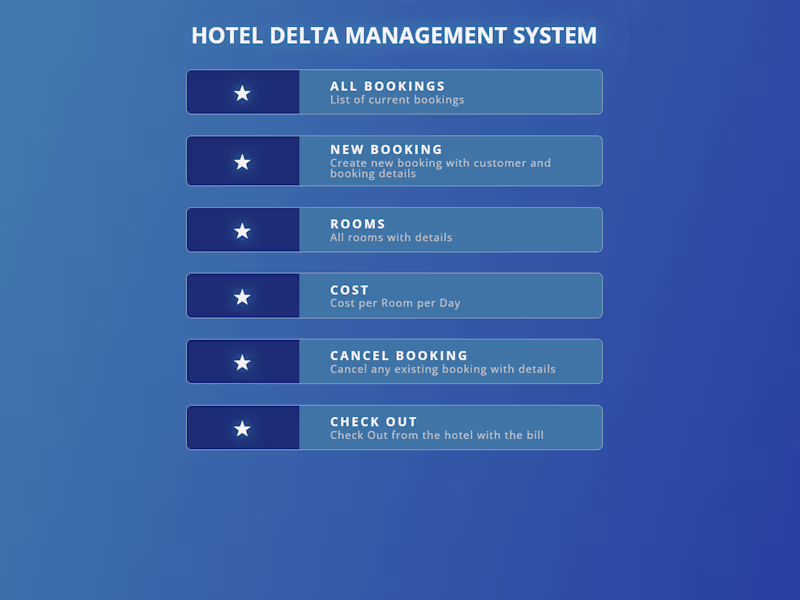Viewport: 800px width, 600px height.
Task: Select the NEW BOOKING heading
Action: [386, 150]
